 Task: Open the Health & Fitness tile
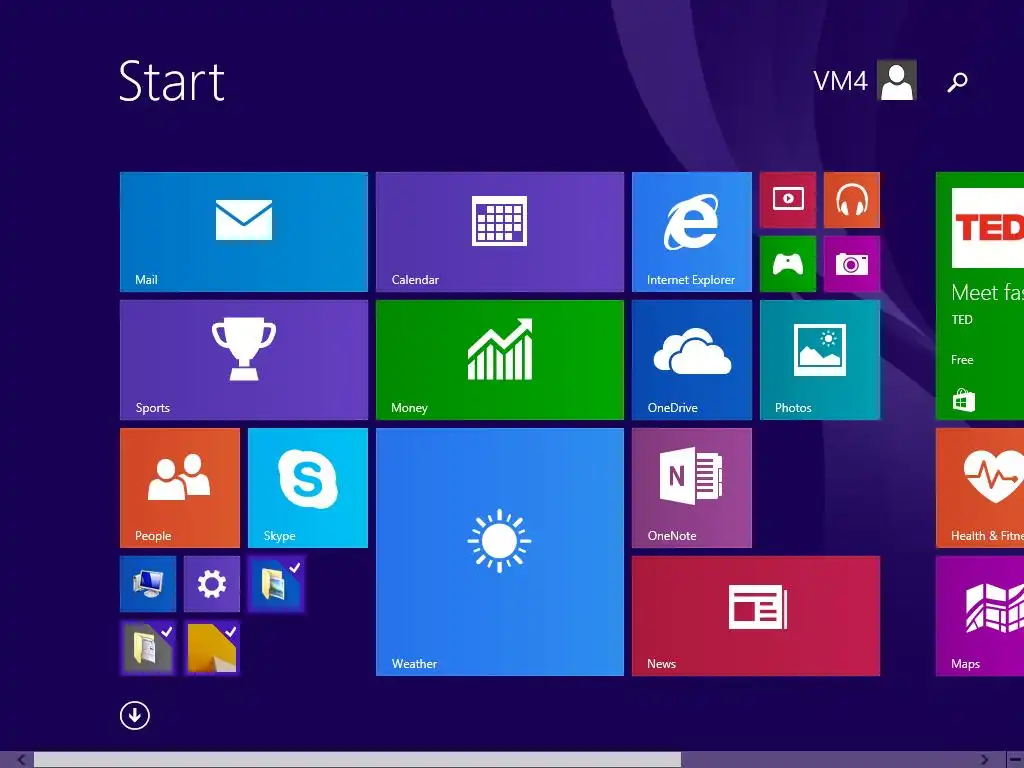980,488
